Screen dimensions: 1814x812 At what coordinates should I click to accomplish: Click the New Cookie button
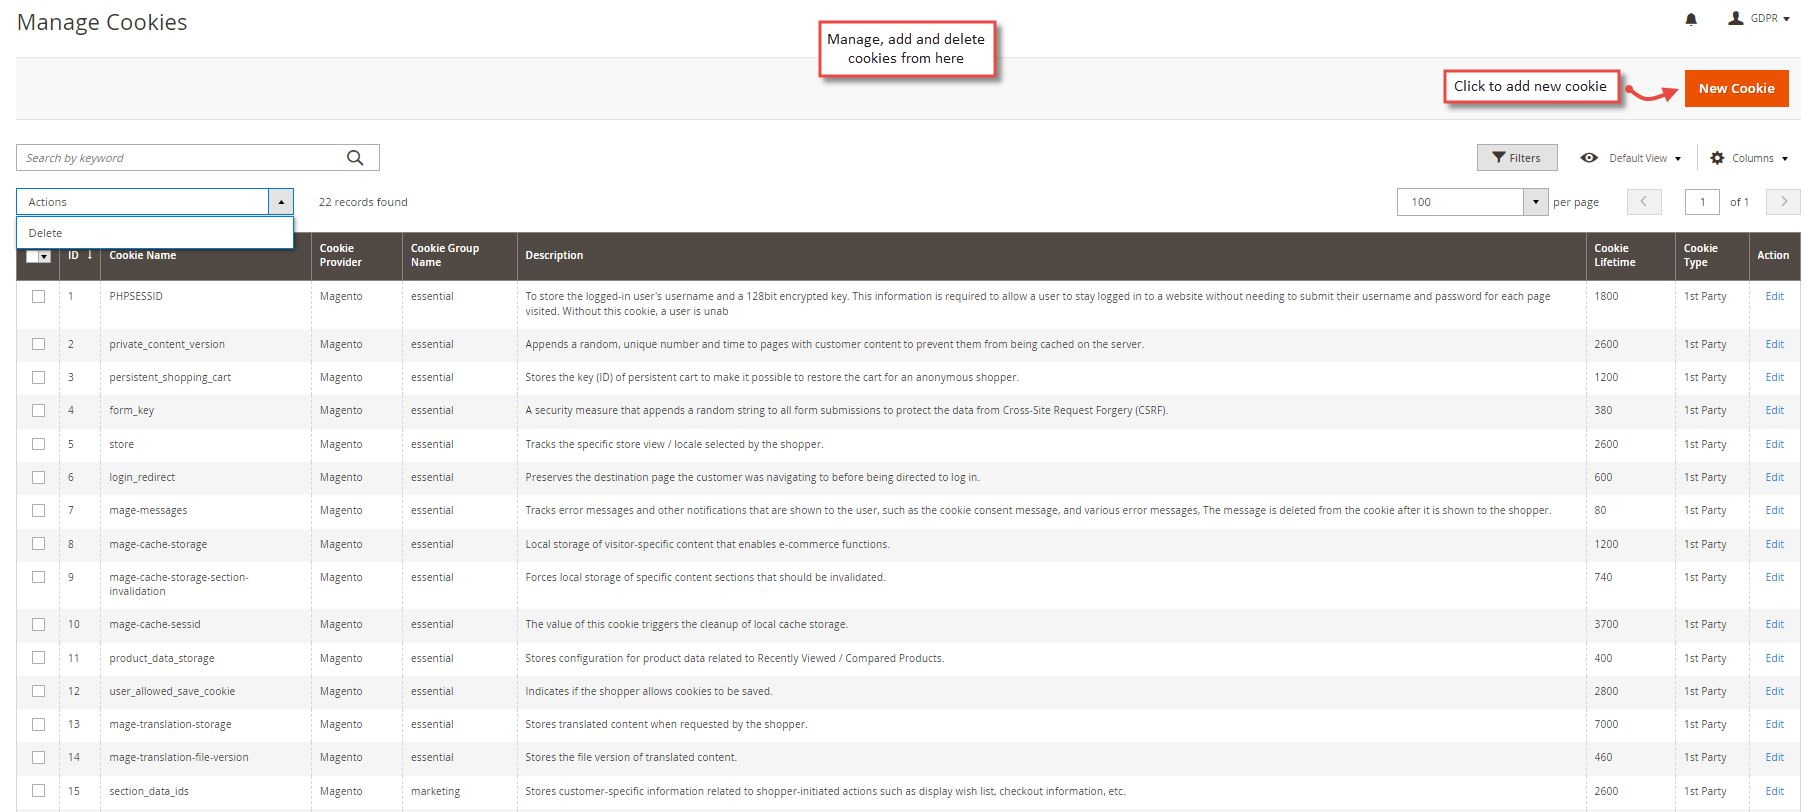tap(1736, 88)
